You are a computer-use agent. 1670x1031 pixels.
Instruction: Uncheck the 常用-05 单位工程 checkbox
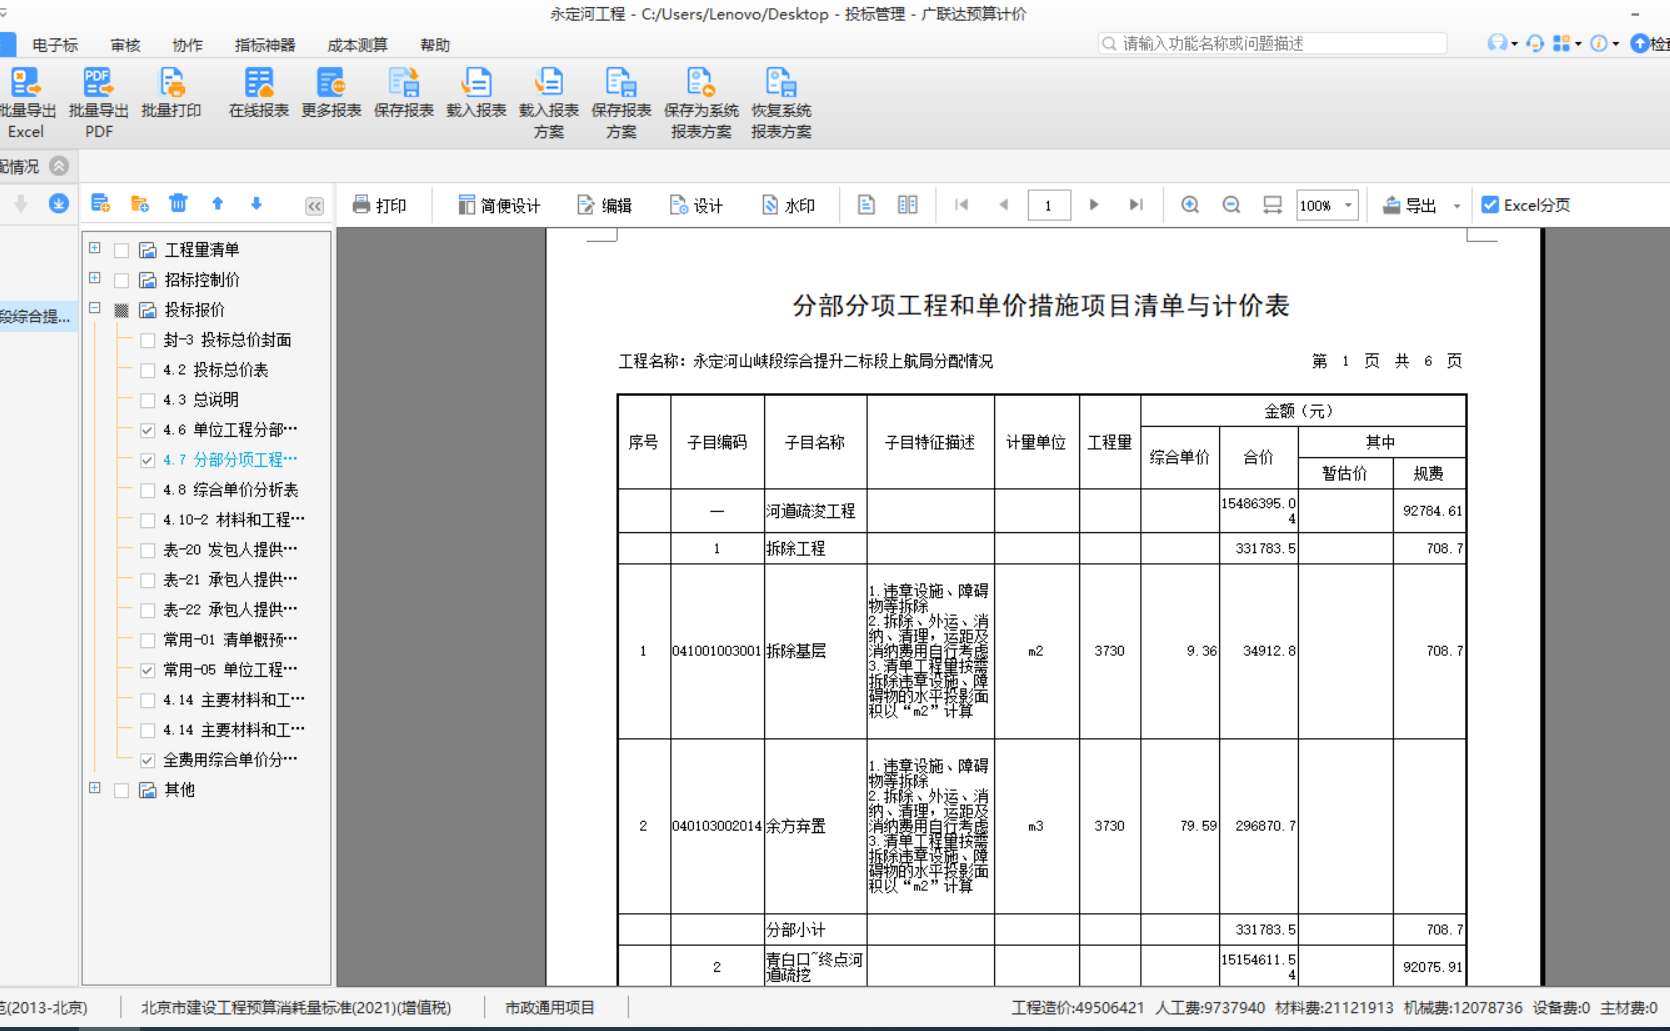(147, 670)
